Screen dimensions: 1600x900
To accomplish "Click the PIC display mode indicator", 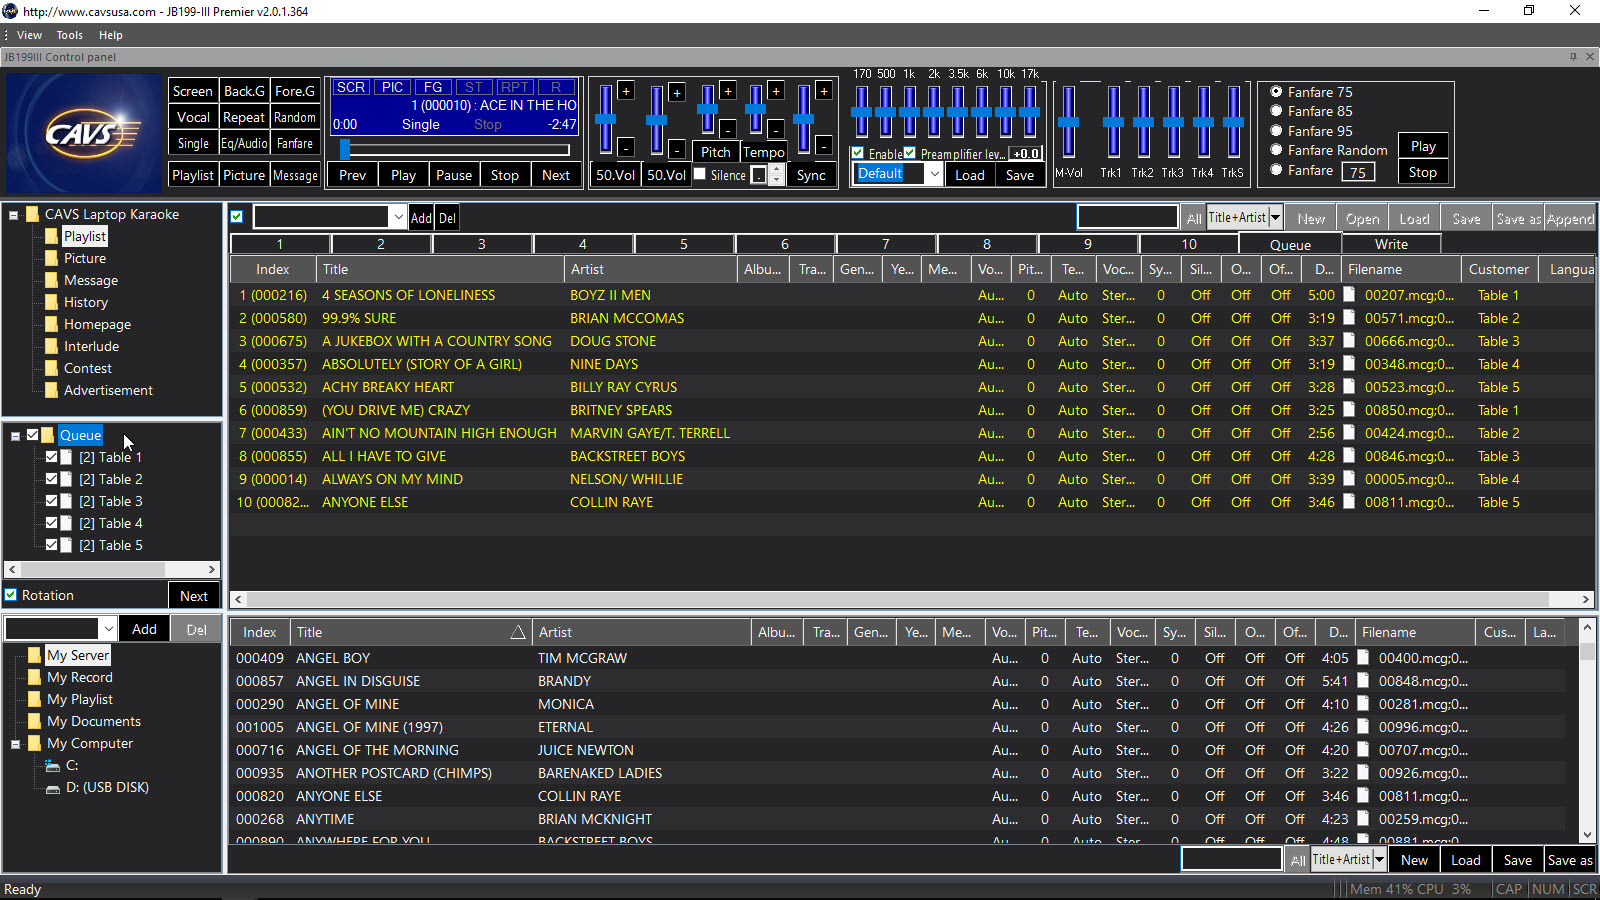I will click(392, 88).
